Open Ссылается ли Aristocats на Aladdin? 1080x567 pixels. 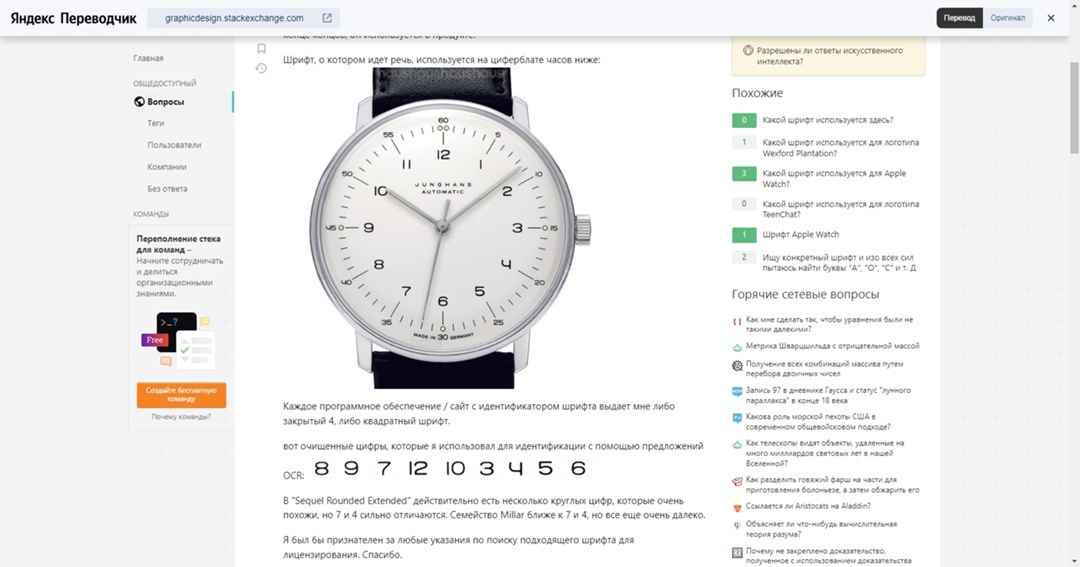pyautogui.click(x=808, y=506)
